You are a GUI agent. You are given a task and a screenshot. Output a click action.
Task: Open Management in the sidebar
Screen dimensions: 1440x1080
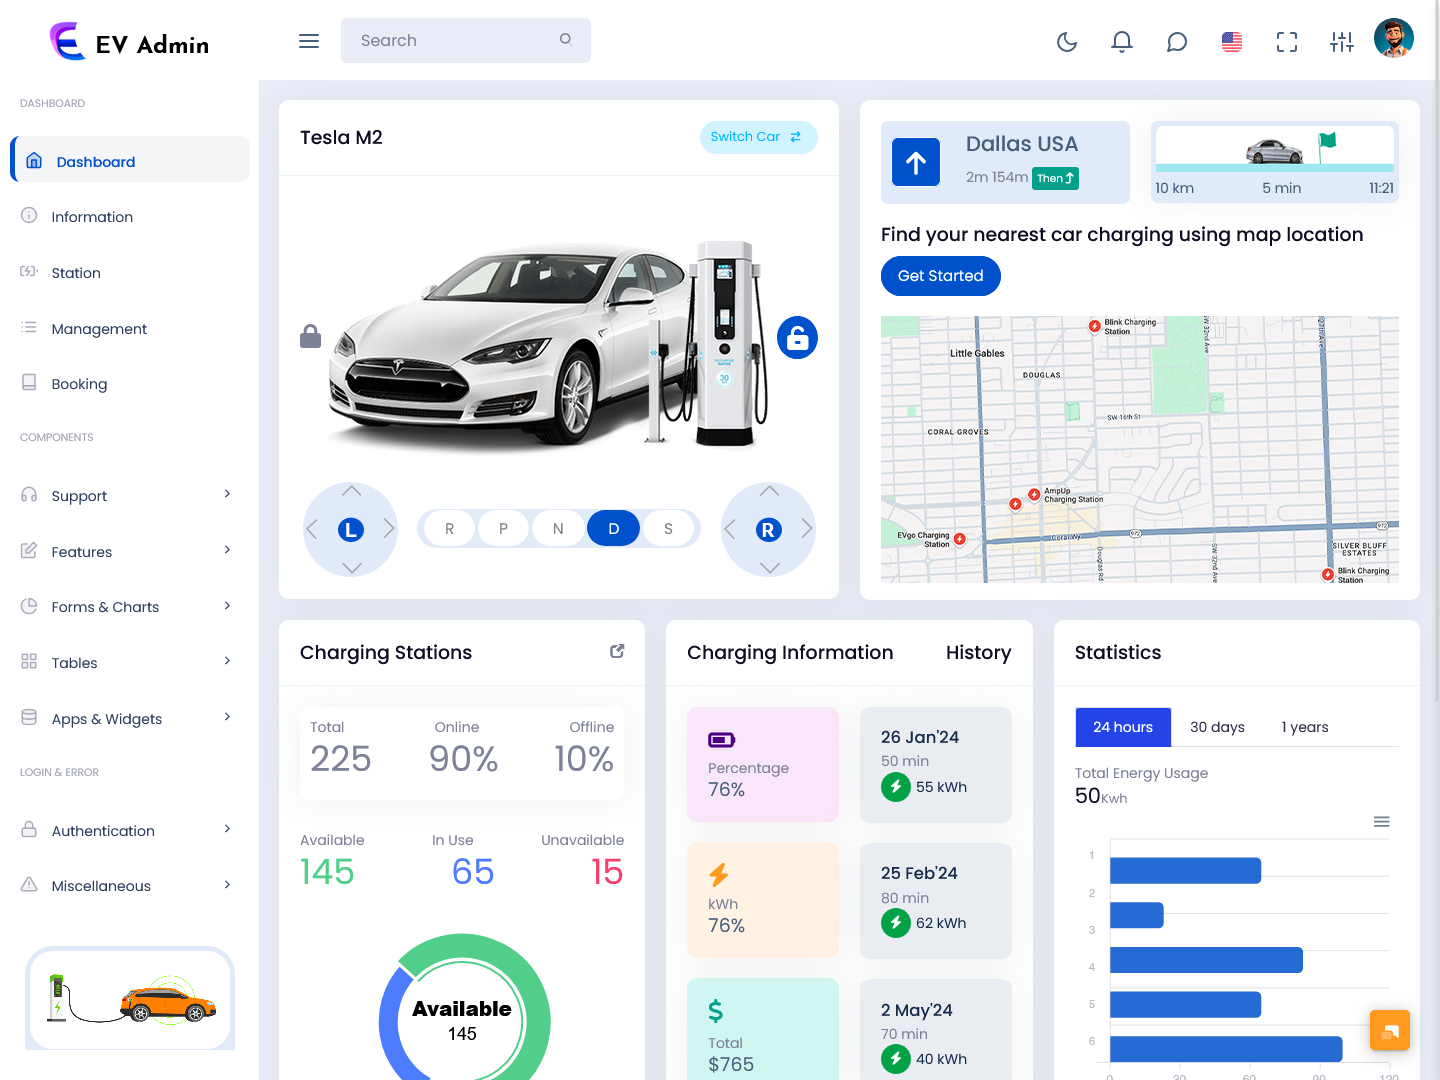tap(130, 328)
